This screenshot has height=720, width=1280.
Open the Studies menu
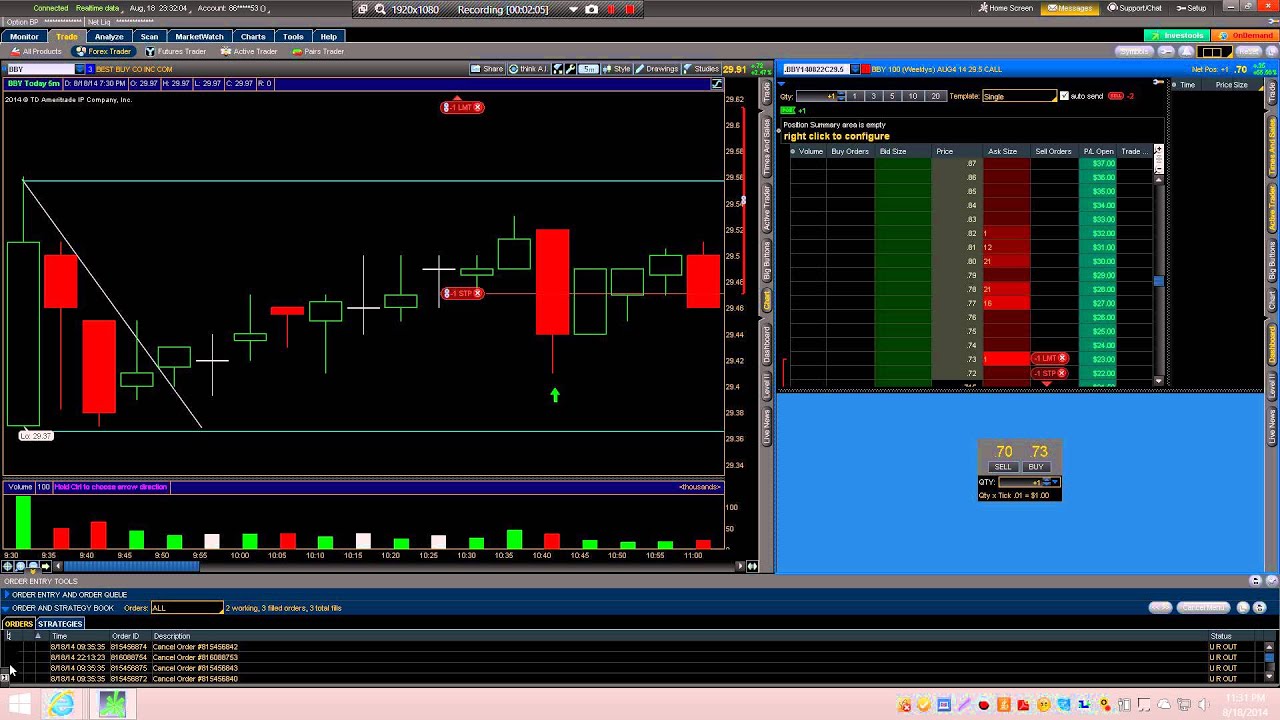(701, 69)
